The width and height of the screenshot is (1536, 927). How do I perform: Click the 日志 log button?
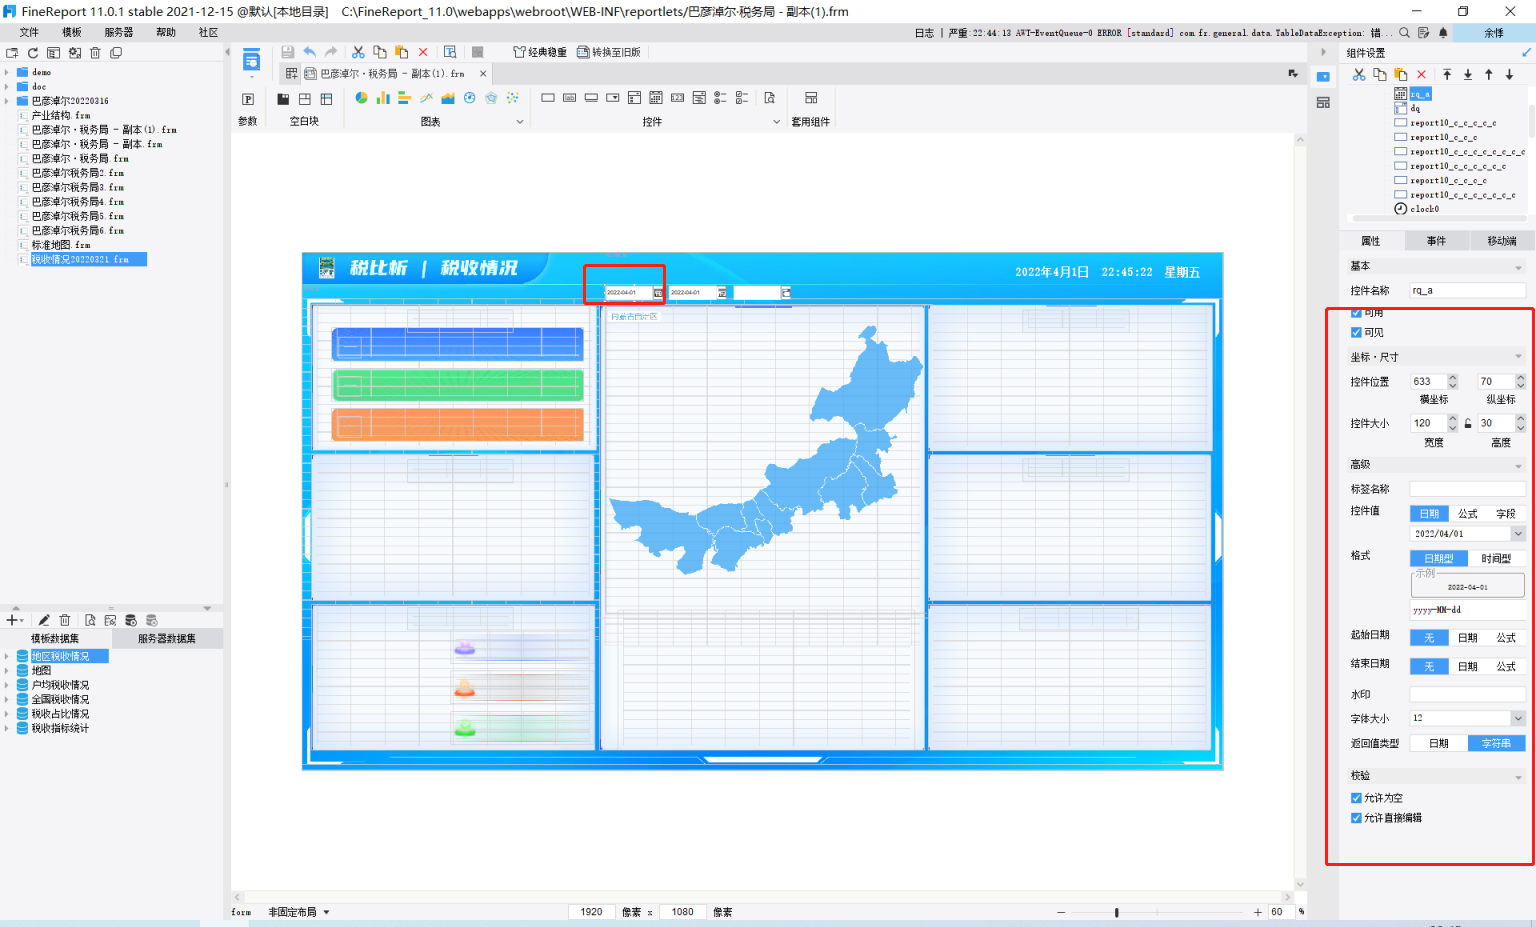pyautogui.click(x=924, y=33)
